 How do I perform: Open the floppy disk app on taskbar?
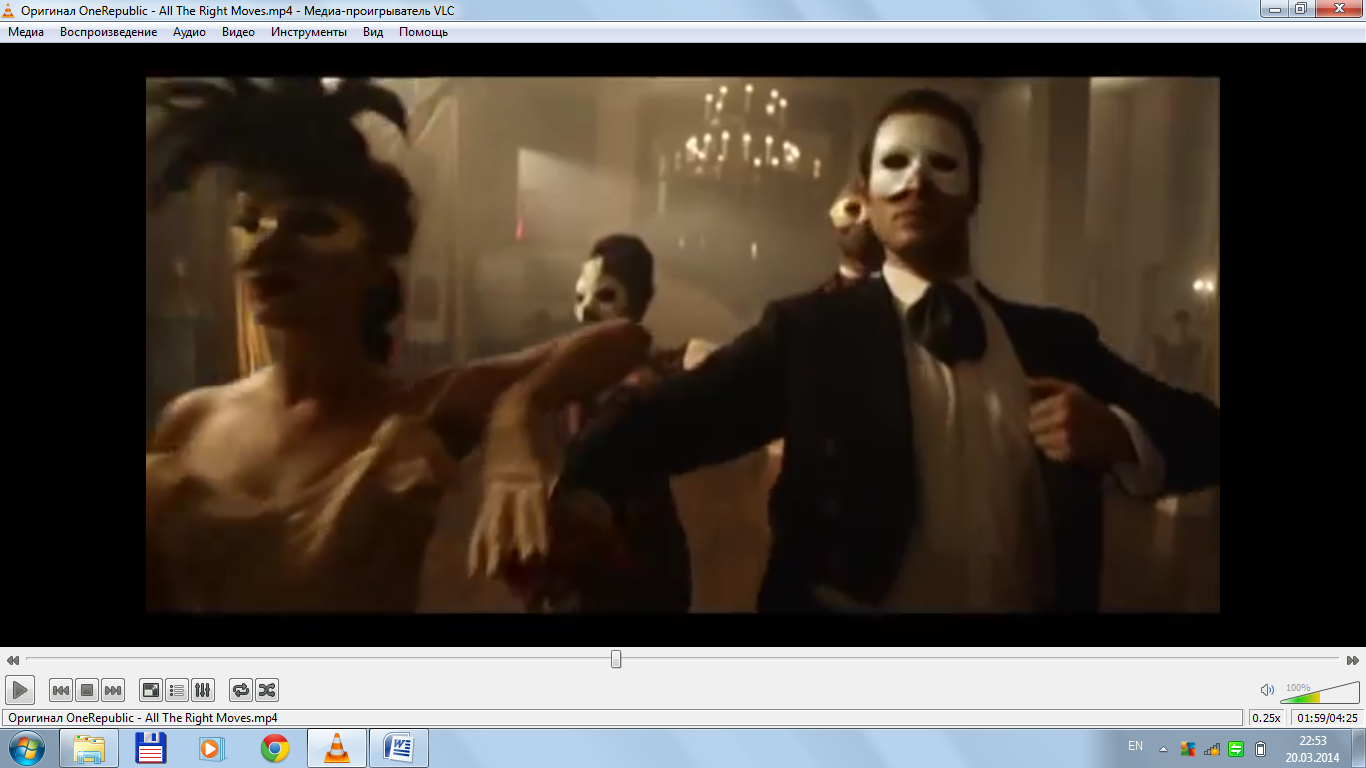click(151, 748)
